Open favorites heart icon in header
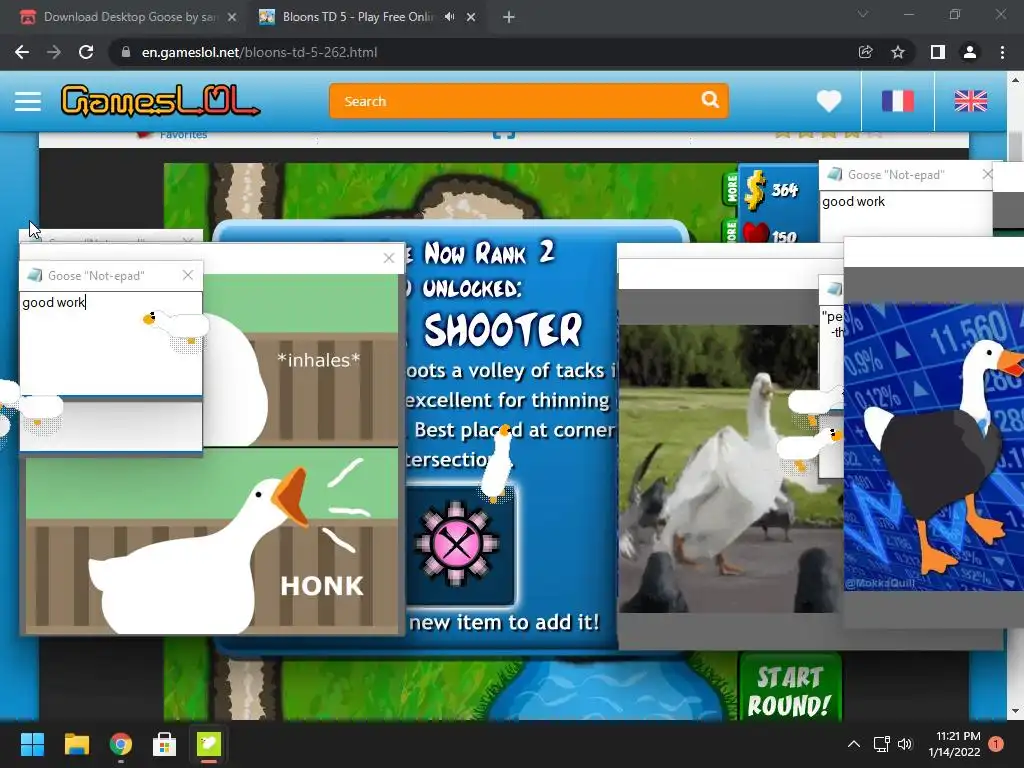 point(829,101)
